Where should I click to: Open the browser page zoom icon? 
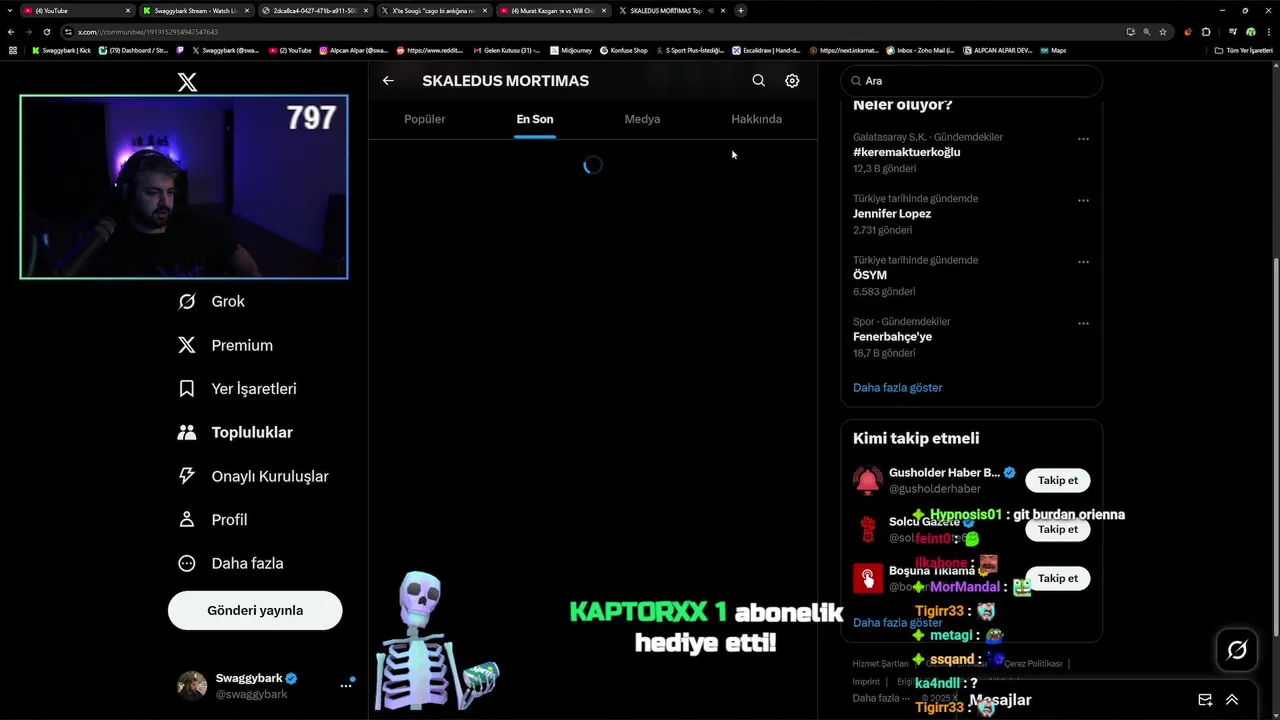[1146, 31]
